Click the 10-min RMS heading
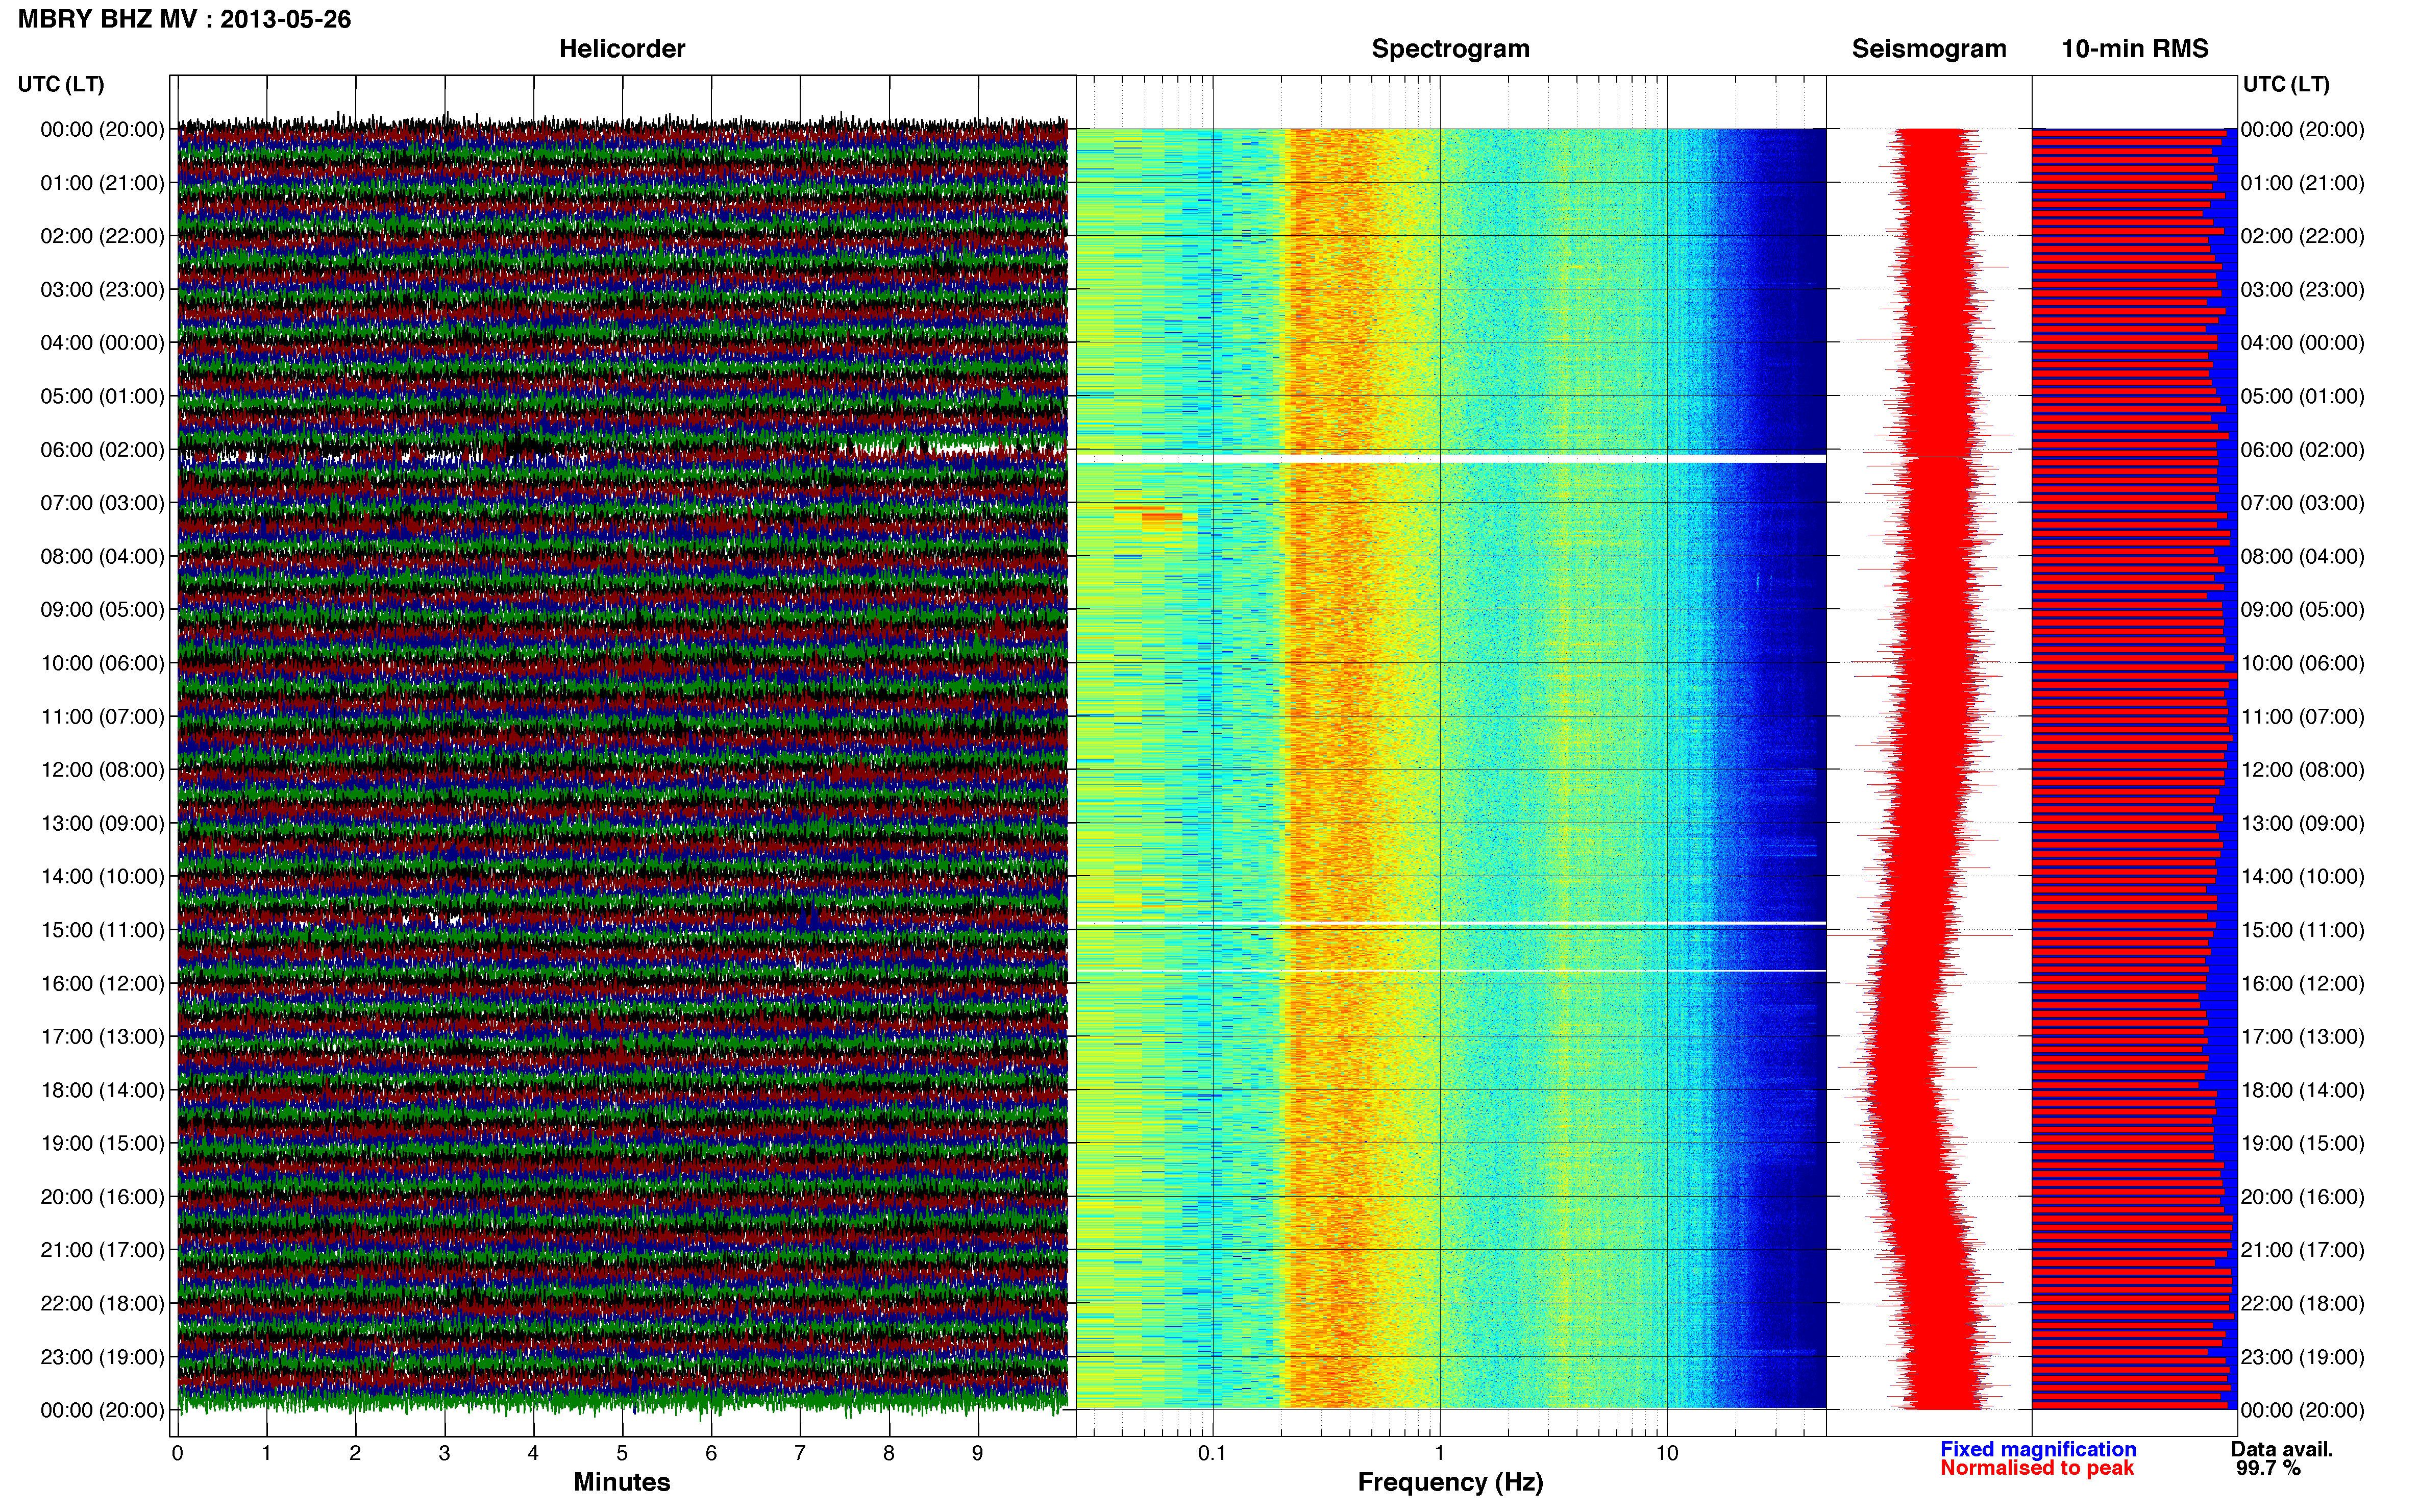Screen dimensions: 2419x1512 pos(2135,49)
